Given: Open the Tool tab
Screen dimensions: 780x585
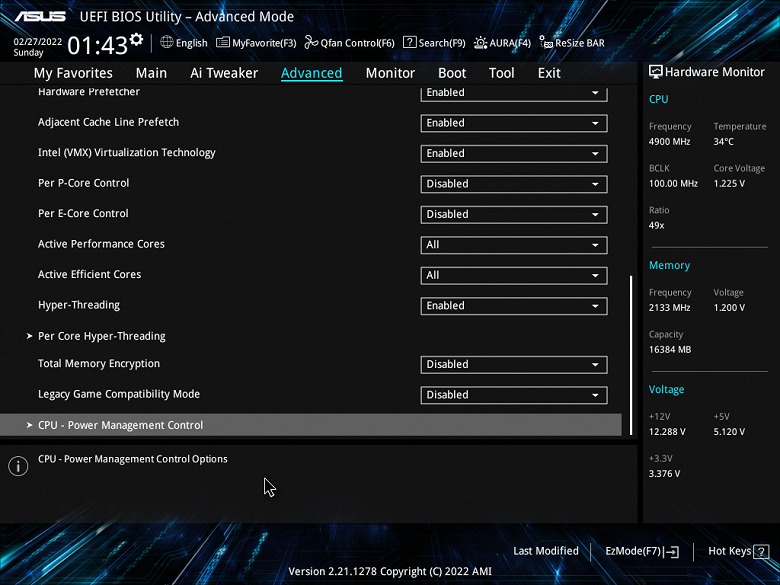Looking at the screenshot, I should pyautogui.click(x=501, y=73).
